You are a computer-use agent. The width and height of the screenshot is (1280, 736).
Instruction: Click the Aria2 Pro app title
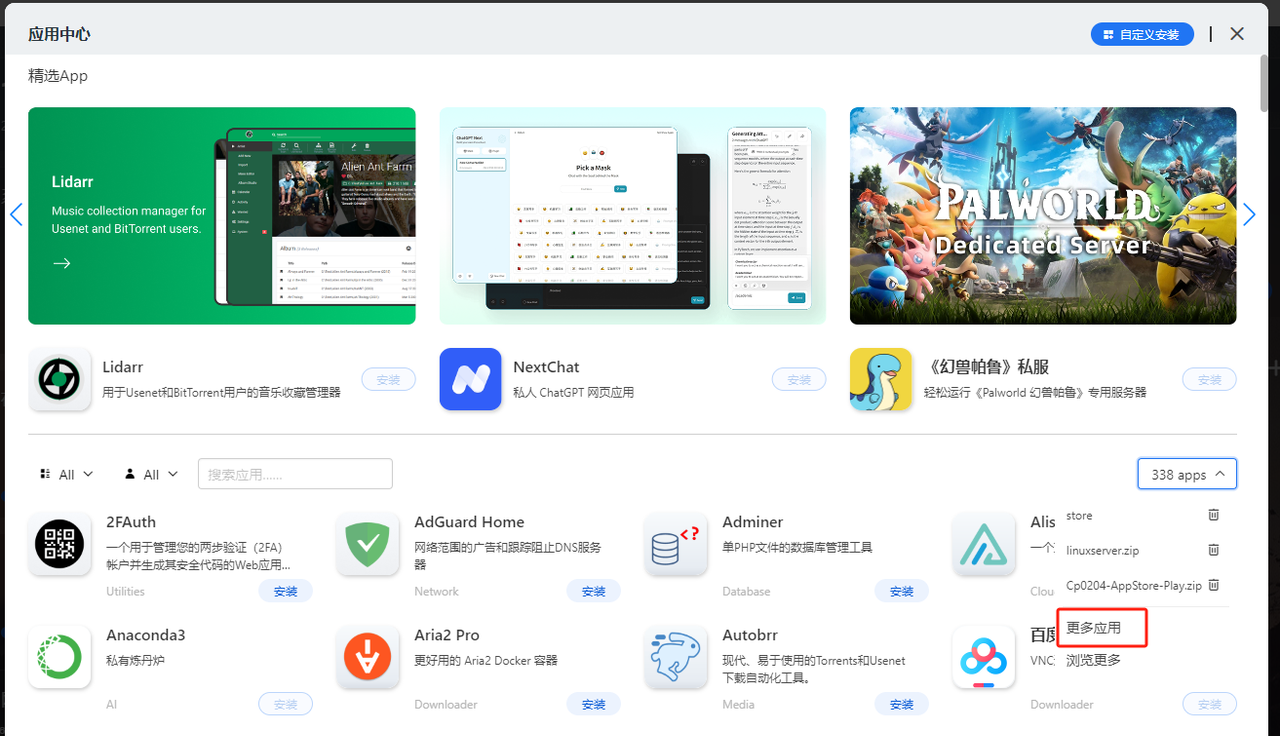point(447,635)
